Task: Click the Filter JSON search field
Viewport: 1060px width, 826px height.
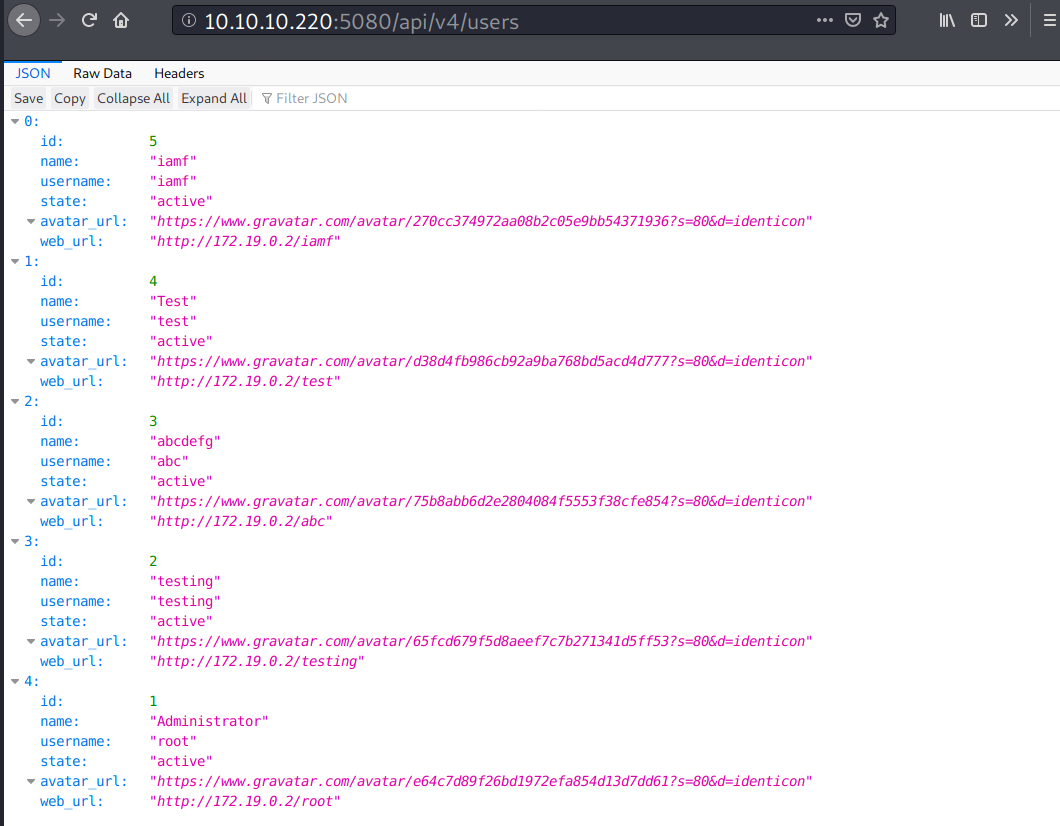Action: tap(312, 98)
